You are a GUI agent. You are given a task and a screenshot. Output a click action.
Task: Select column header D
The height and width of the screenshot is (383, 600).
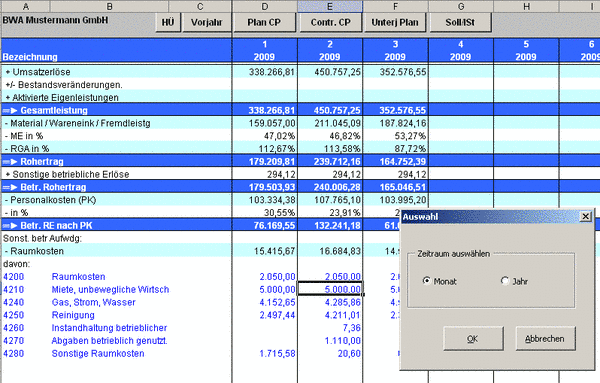point(265,6)
